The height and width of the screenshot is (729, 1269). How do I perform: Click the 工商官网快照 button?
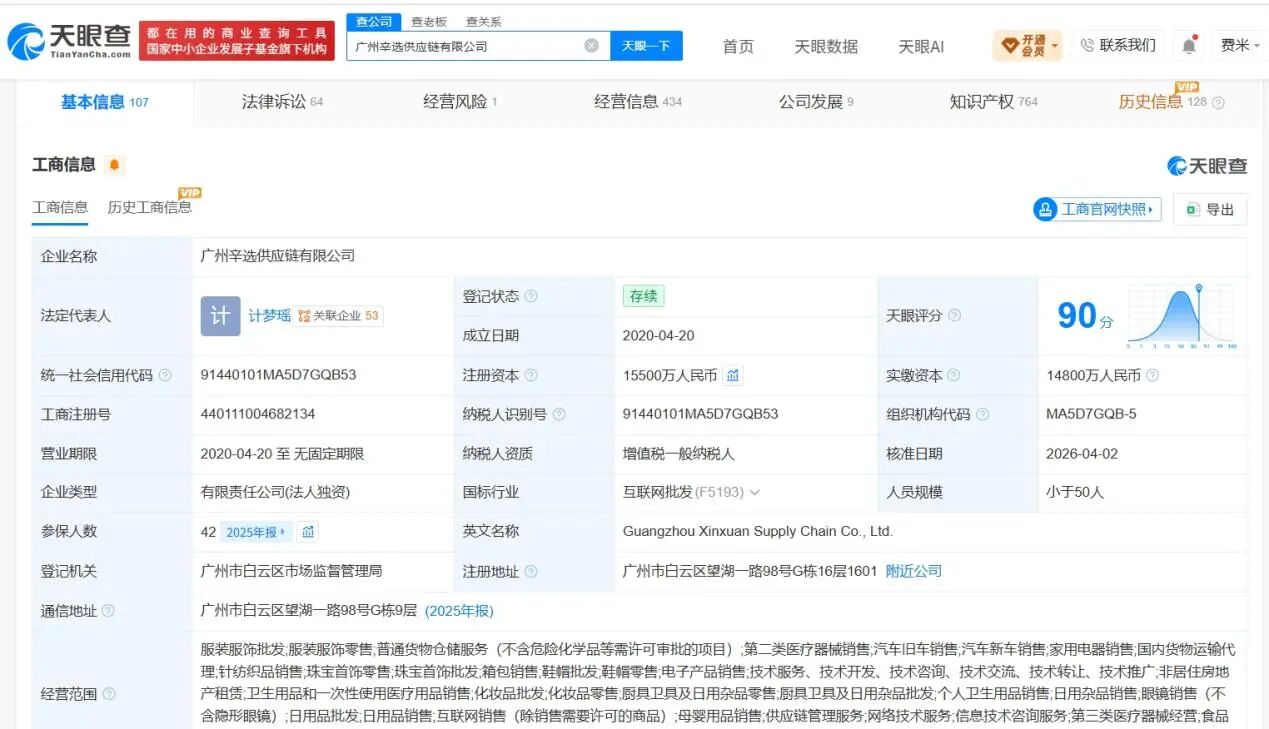(1097, 209)
